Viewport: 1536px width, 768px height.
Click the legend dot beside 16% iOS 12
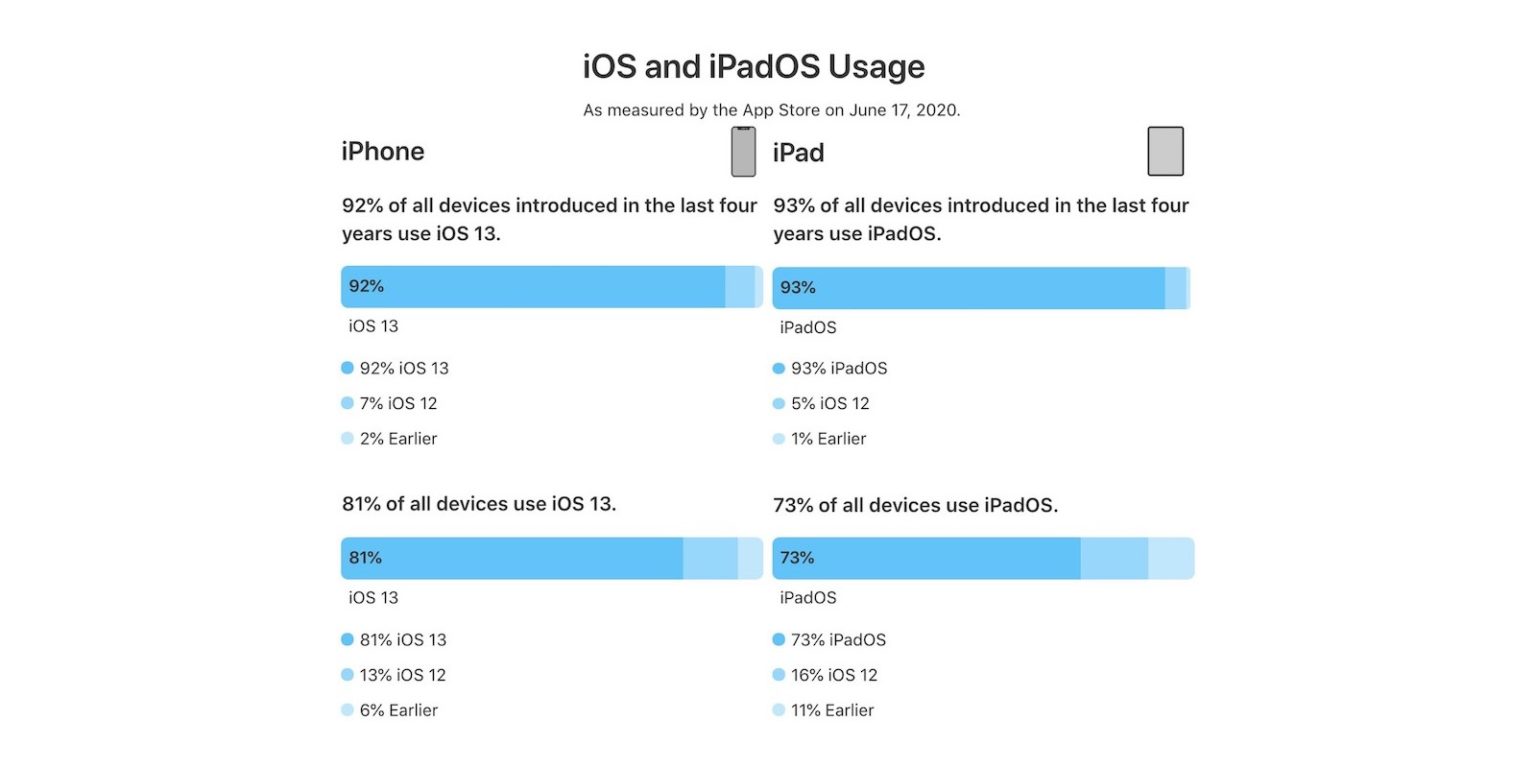779,675
